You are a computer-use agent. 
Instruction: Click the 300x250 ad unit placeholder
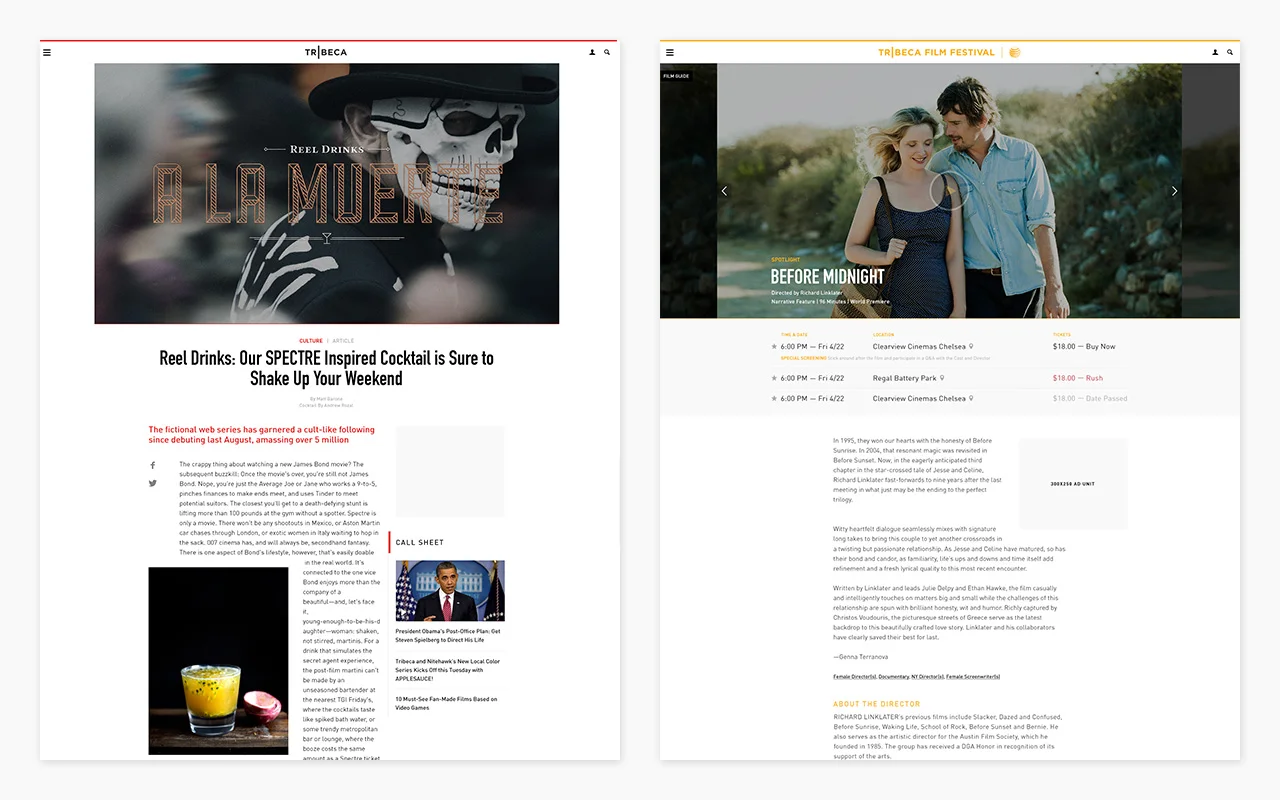click(x=1073, y=484)
